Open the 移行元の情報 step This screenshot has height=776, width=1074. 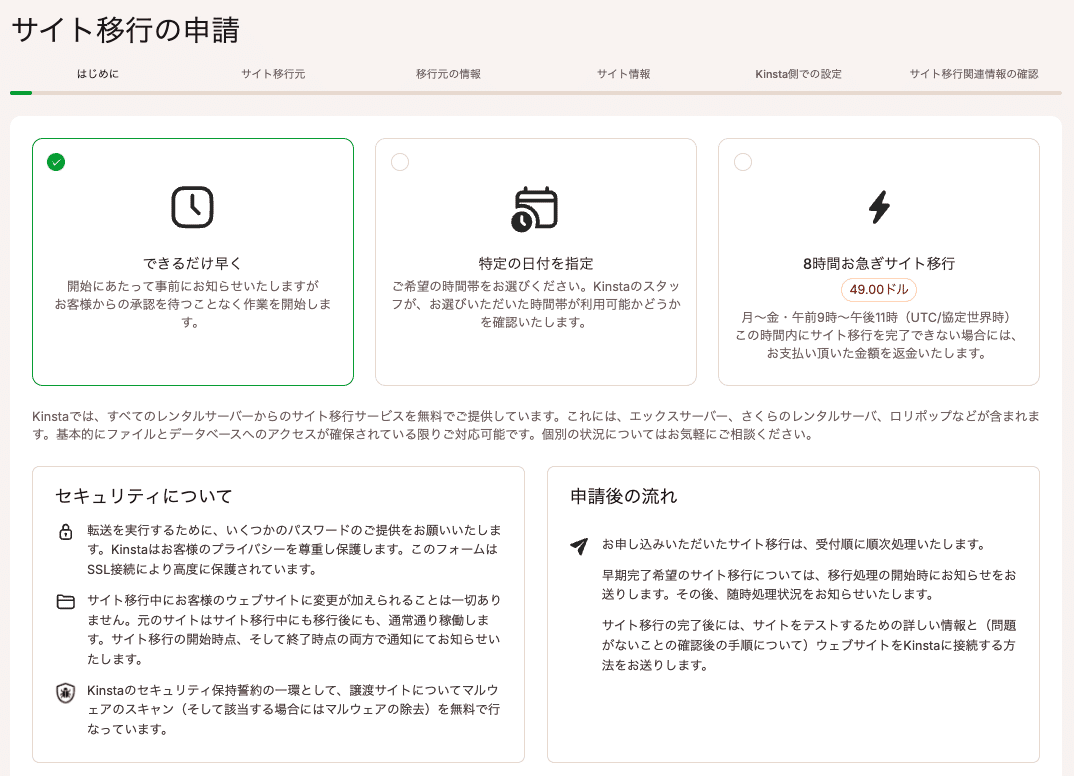pyautogui.click(x=448, y=73)
